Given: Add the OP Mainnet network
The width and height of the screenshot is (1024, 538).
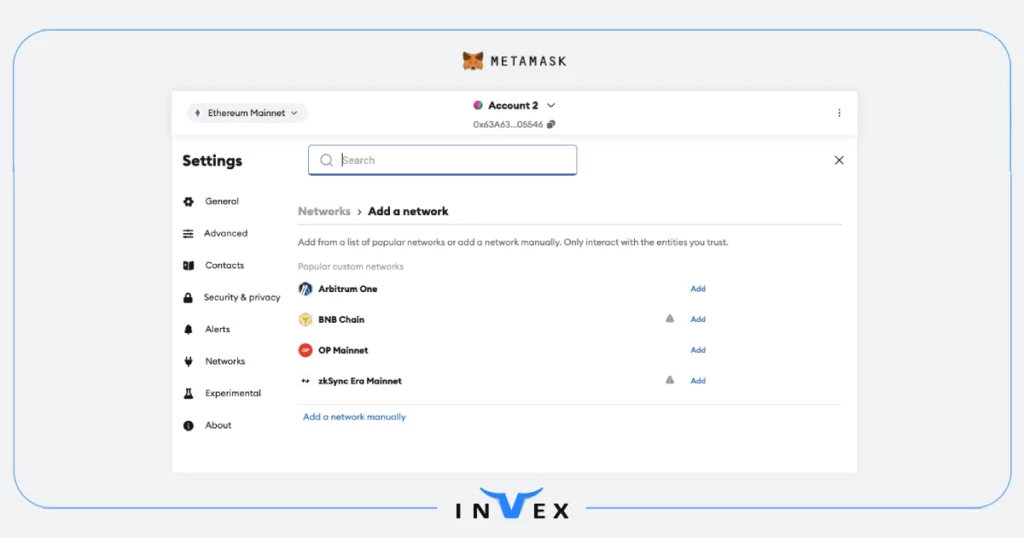Looking at the screenshot, I should point(698,350).
